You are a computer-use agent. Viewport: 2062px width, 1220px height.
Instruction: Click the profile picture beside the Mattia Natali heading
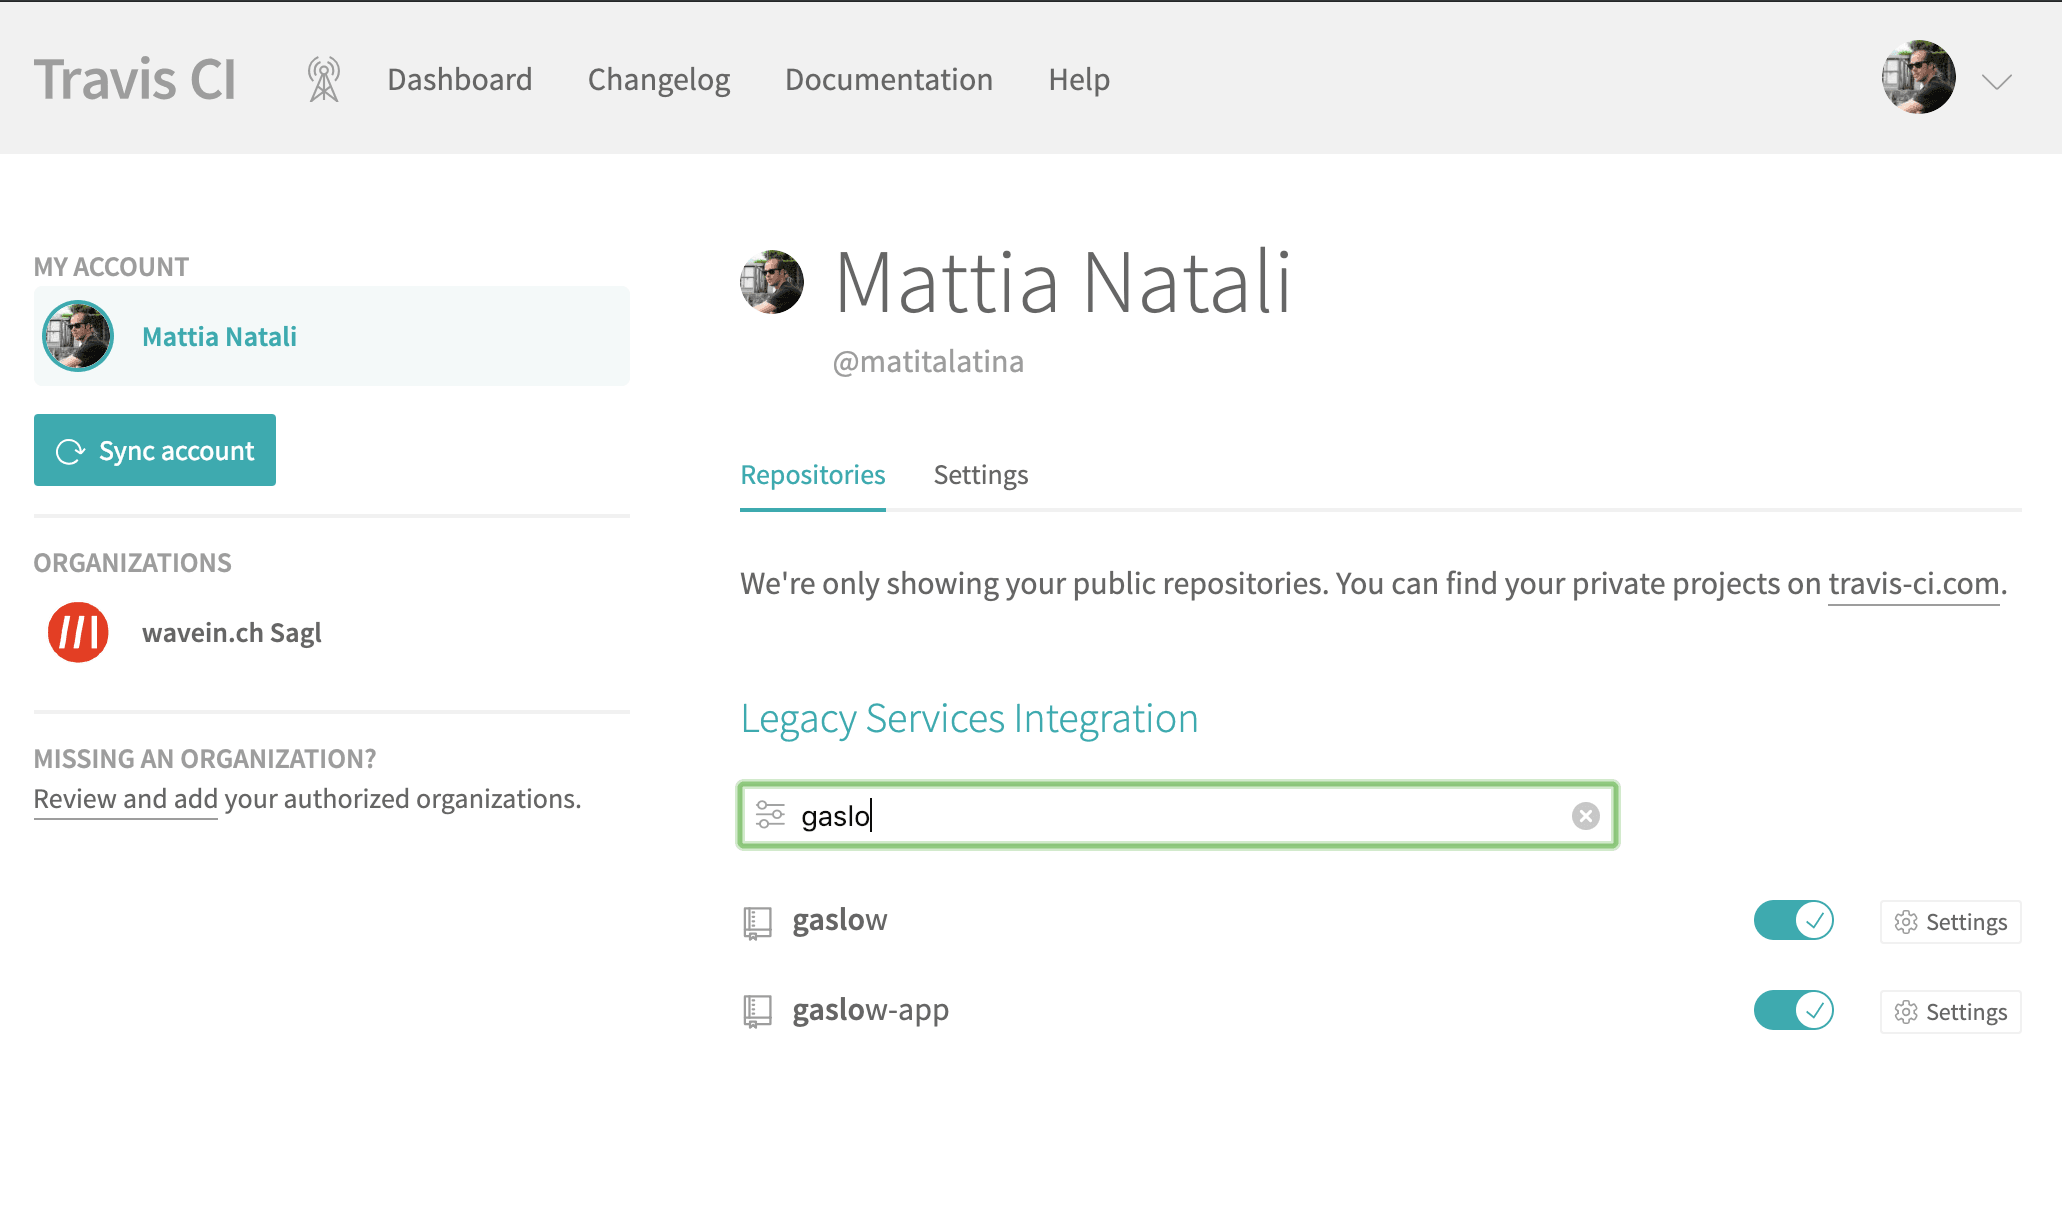click(772, 282)
